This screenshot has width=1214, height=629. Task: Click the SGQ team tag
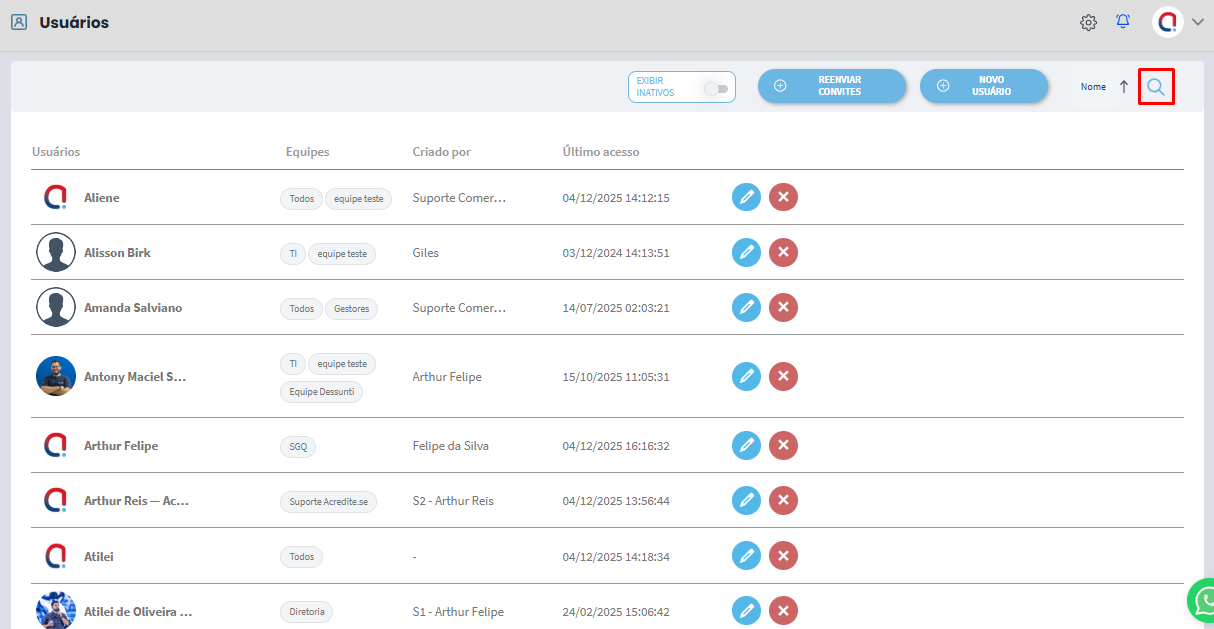[x=298, y=446]
